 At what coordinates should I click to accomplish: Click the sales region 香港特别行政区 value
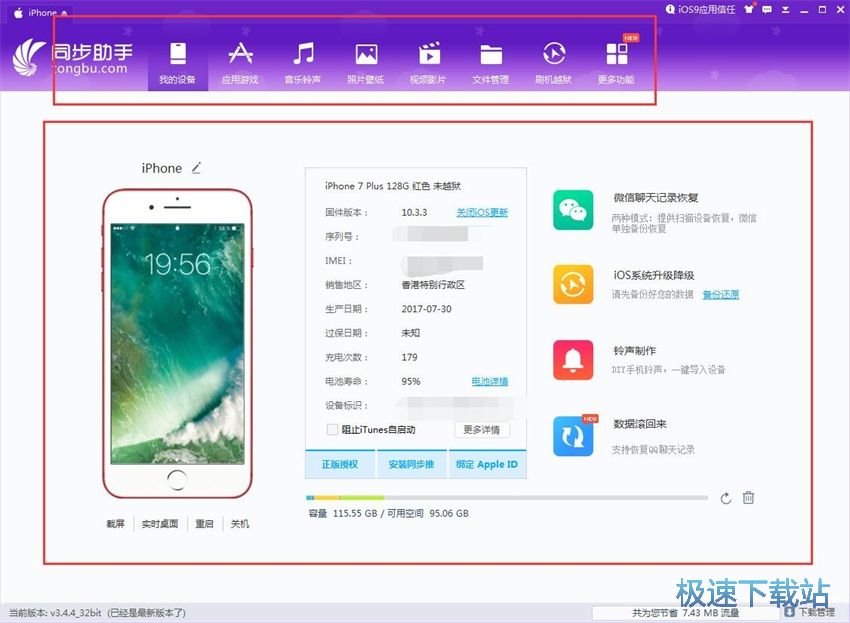pyautogui.click(x=433, y=285)
